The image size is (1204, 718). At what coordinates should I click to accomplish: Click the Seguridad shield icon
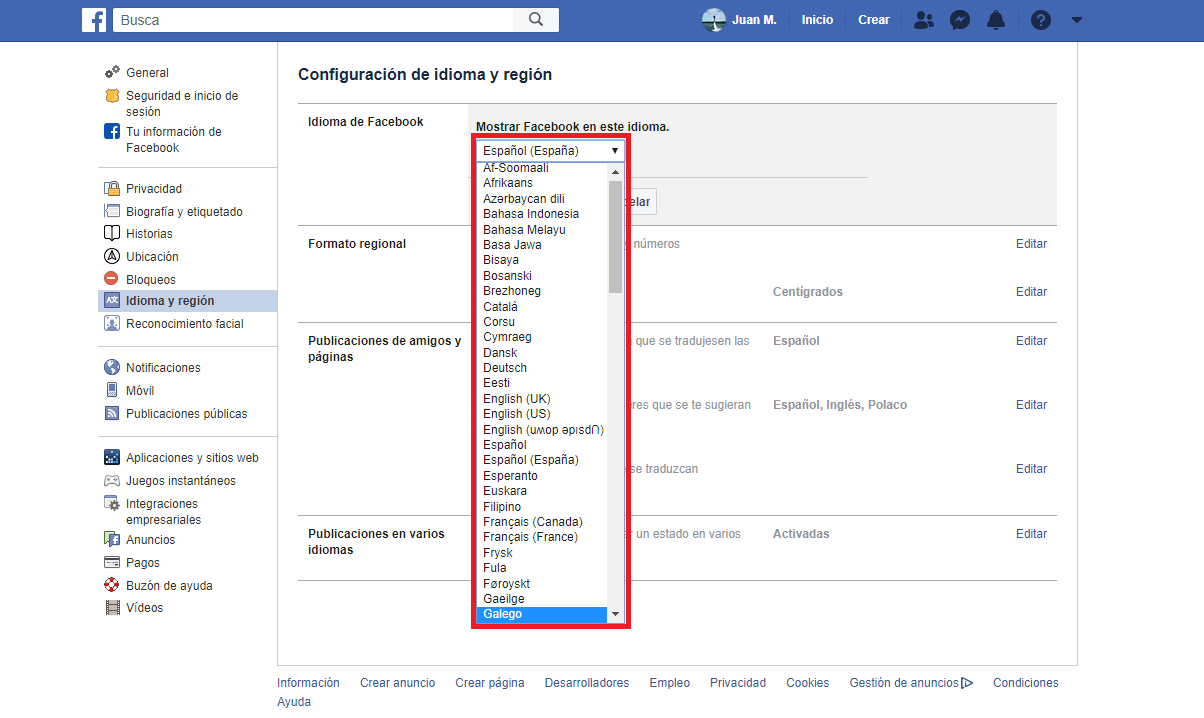pyautogui.click(x=112, y=96)
